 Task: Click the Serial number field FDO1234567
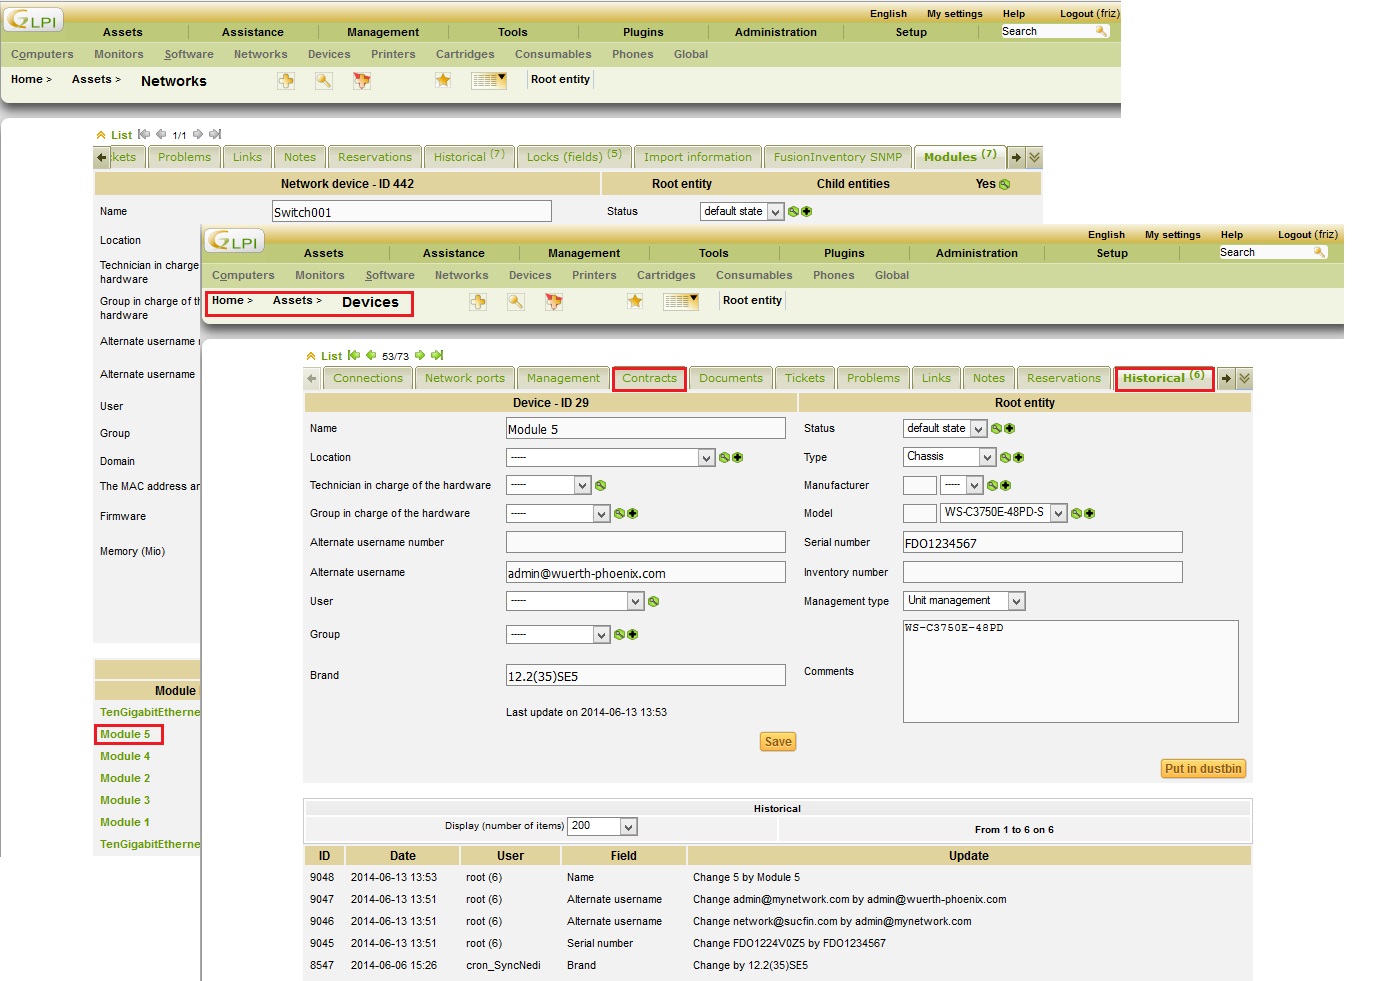(x=1042, y=543)
